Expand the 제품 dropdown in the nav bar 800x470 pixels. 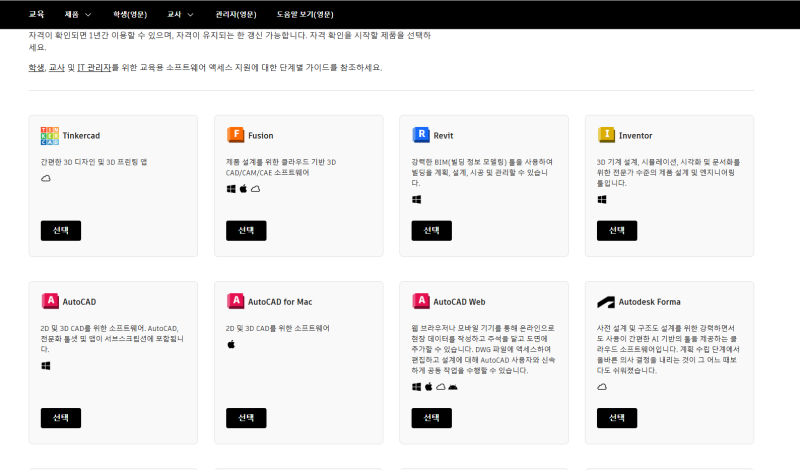point(78,14)
